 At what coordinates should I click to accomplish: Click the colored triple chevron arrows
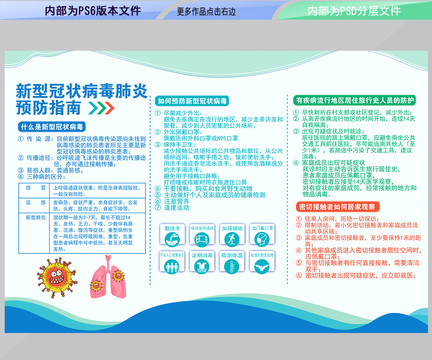pyautogui.click(x=101, y=108)
